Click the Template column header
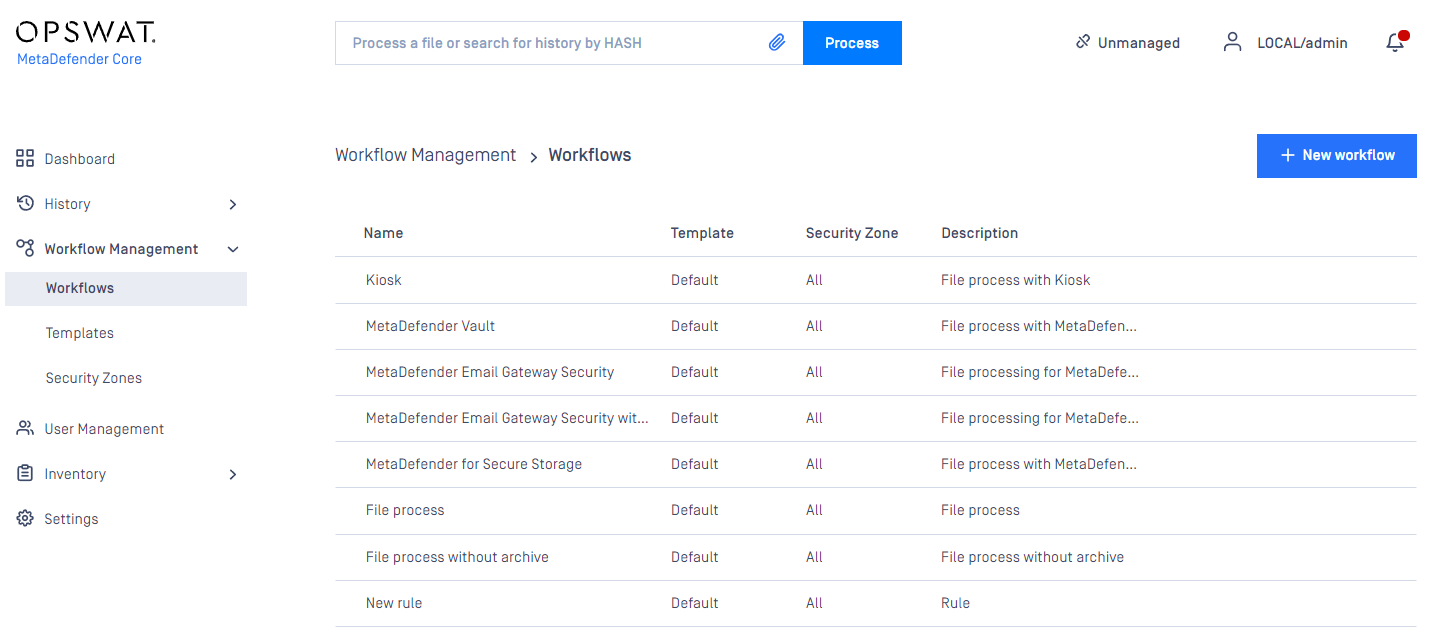 point(702,233)
